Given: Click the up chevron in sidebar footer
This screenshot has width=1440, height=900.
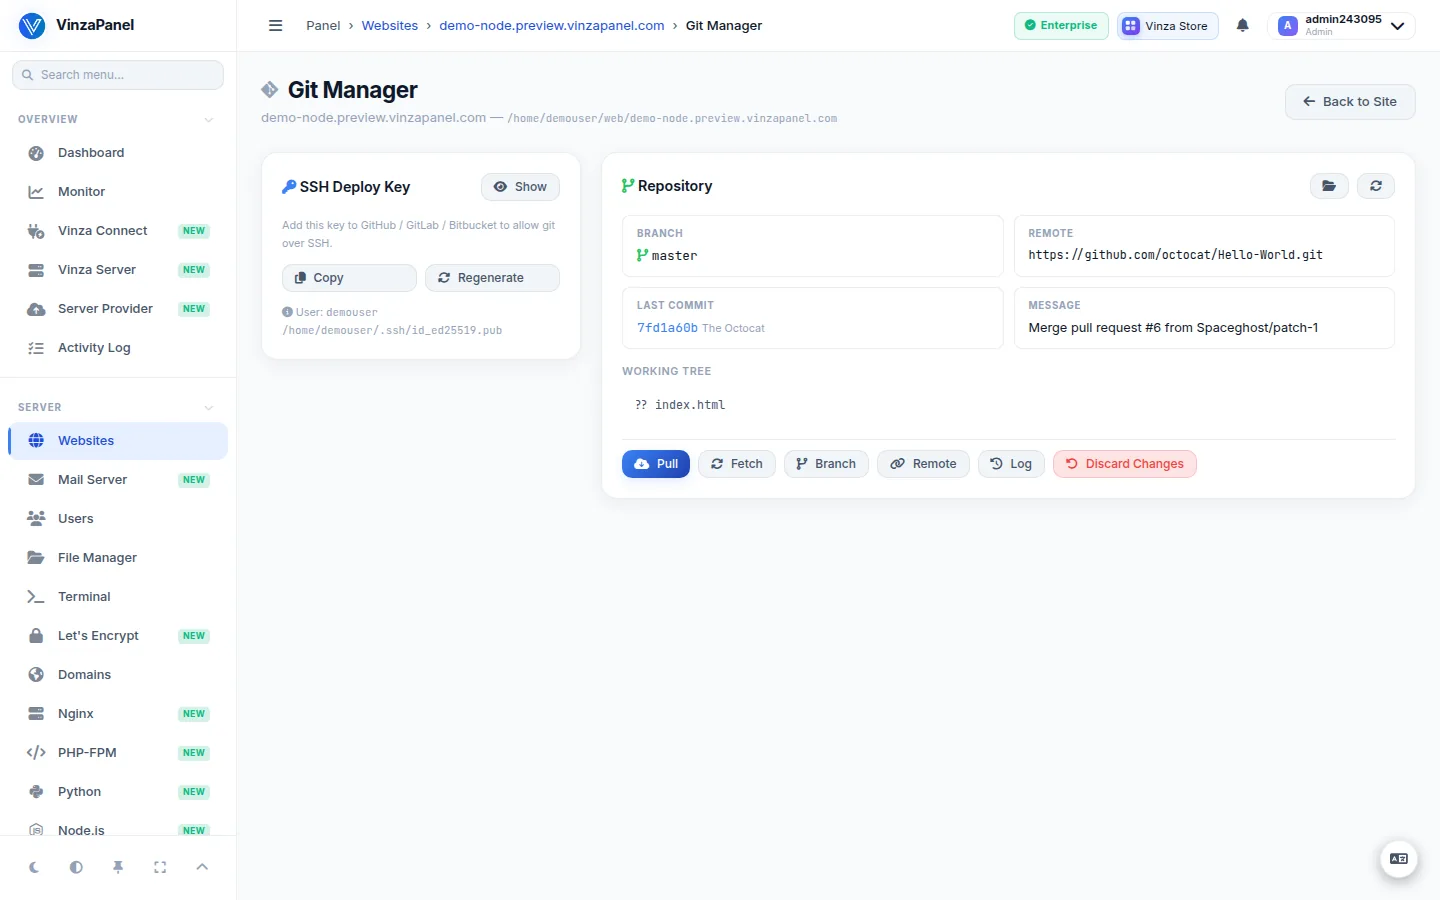Looking at the screenshot, I should click(202, 867).
